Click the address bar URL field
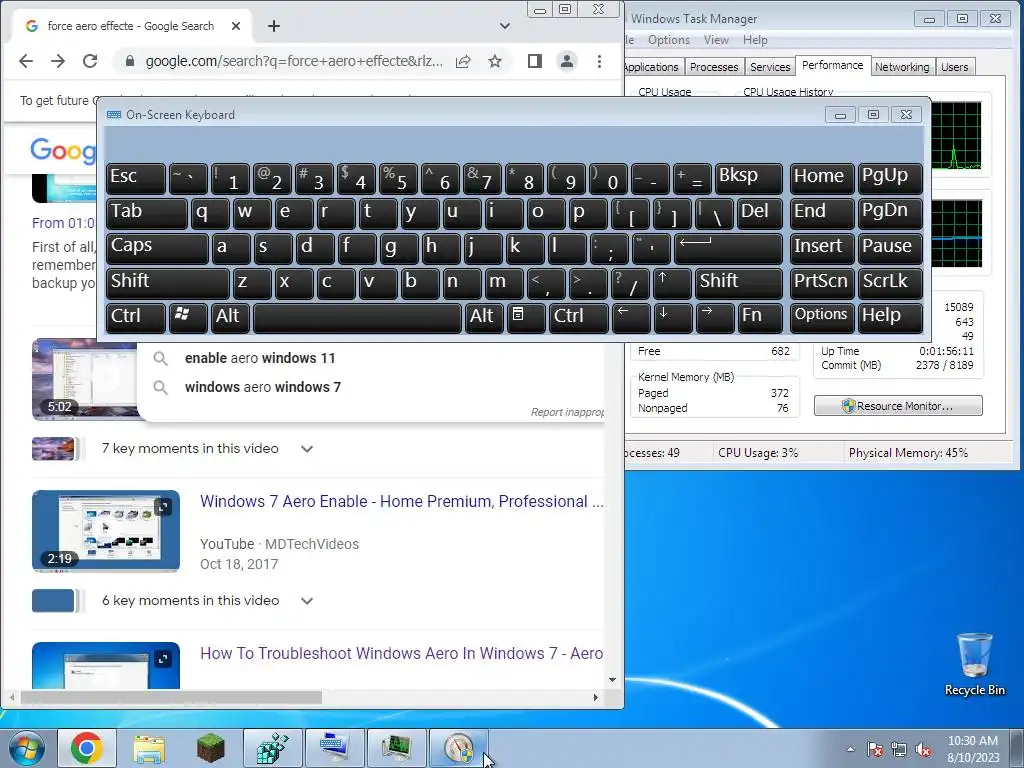 tap(294, 61)
